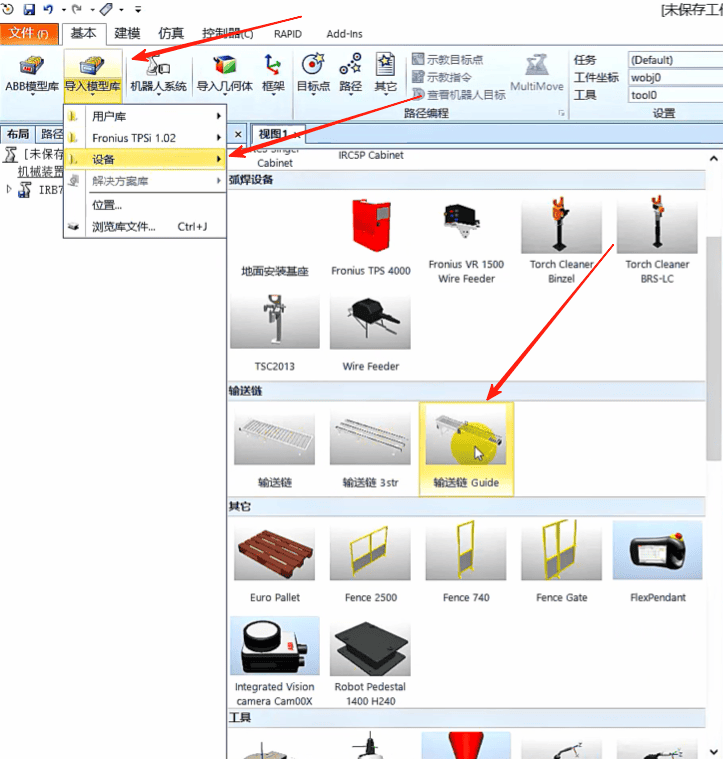Screen dimensions: 723x759
Task: Click the undo arrow in quick access toolbar
Action: pos(48,9)
